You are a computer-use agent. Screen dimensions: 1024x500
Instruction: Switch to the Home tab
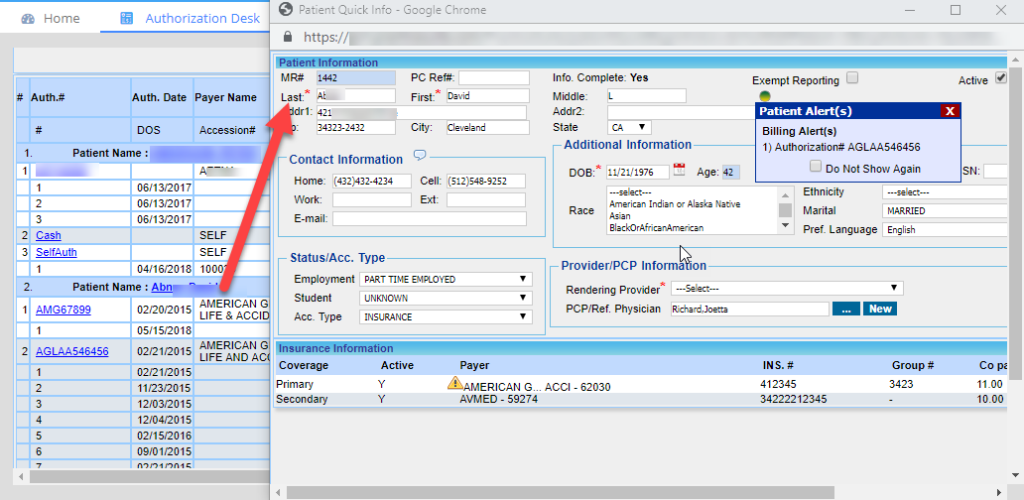[x=50, y=18]
